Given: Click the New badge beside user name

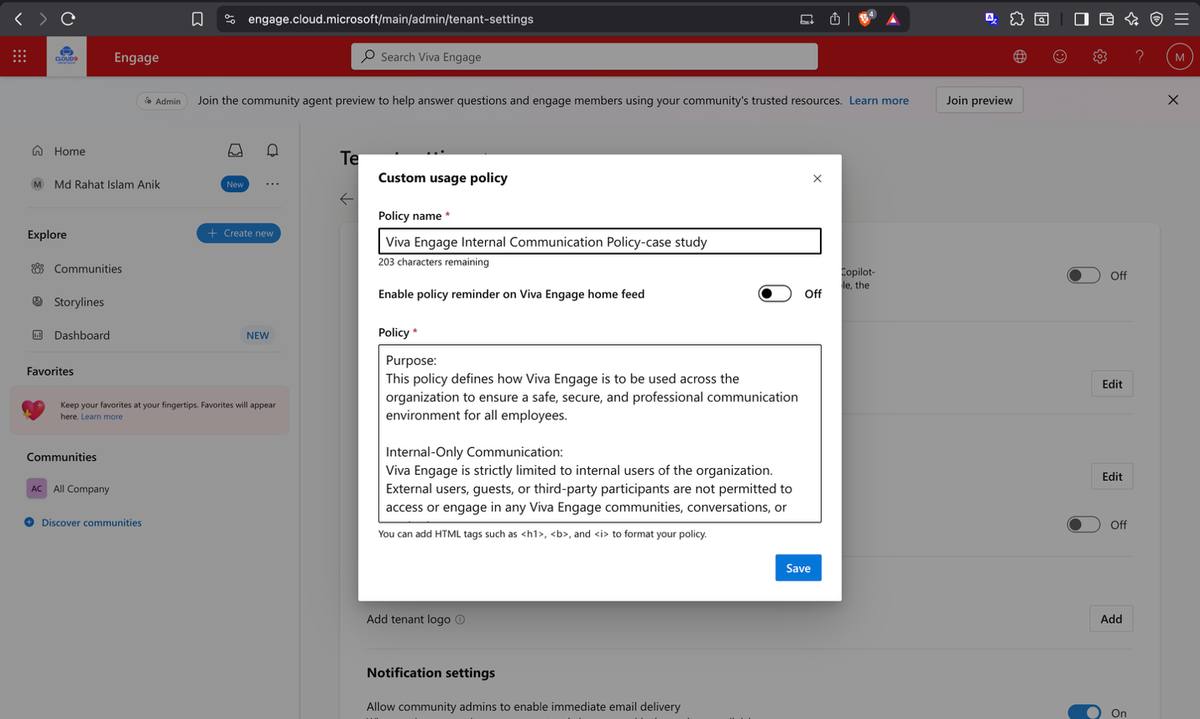Looking at the screenshot, I should (235, 184).
